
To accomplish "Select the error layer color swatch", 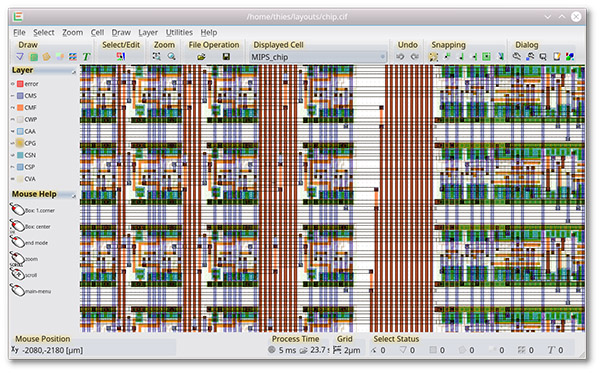I will pyautogui.click(x=20, y=84).
